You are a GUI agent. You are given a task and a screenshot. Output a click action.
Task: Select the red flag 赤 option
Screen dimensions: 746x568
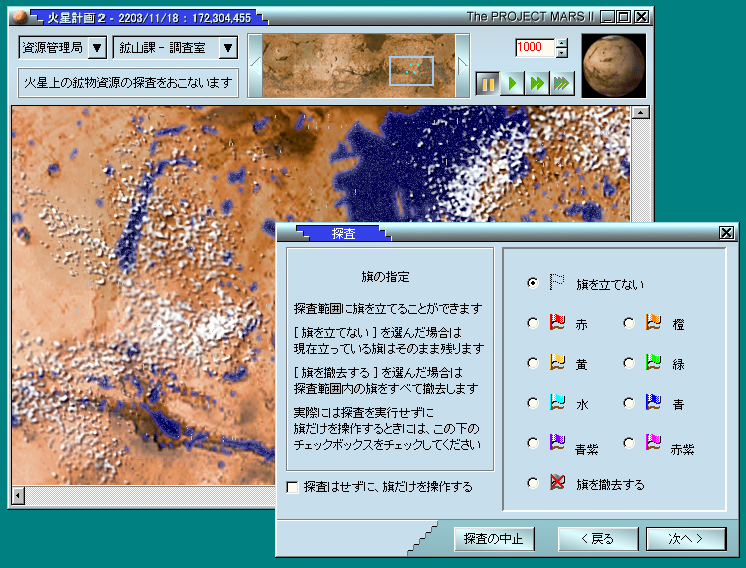(533, 323)
